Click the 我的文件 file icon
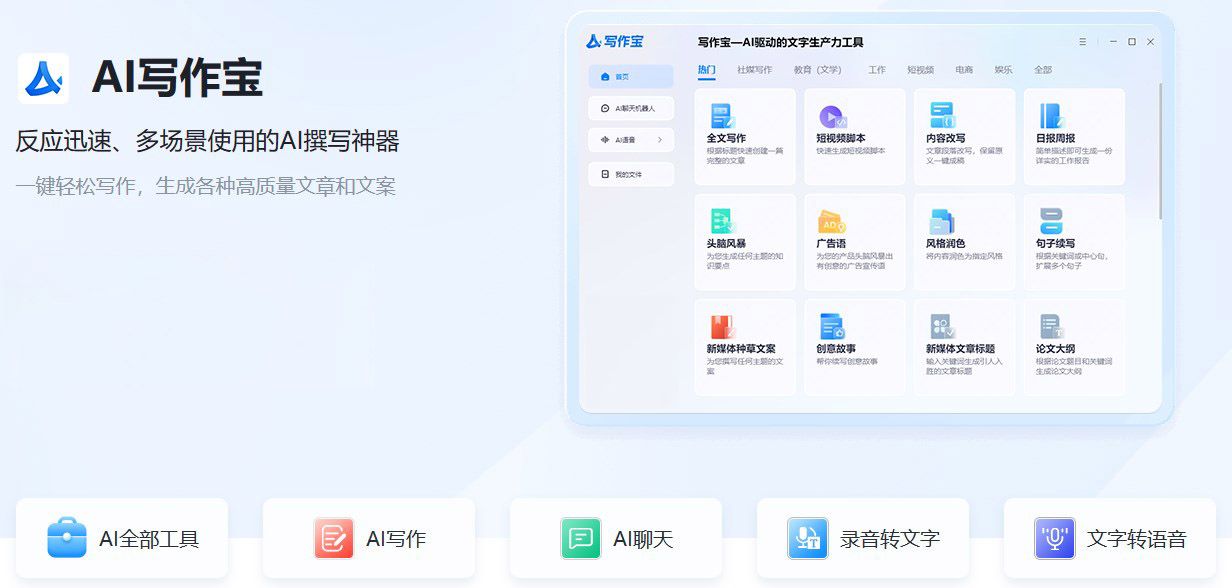Viewport: 1232px width, 588px height. click(x=605, y=174)
